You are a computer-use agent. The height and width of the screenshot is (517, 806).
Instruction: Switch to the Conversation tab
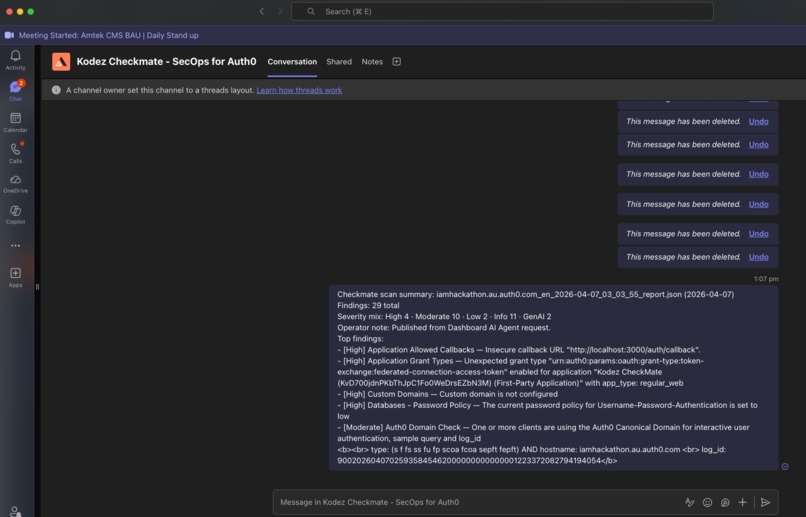[292, 62]
